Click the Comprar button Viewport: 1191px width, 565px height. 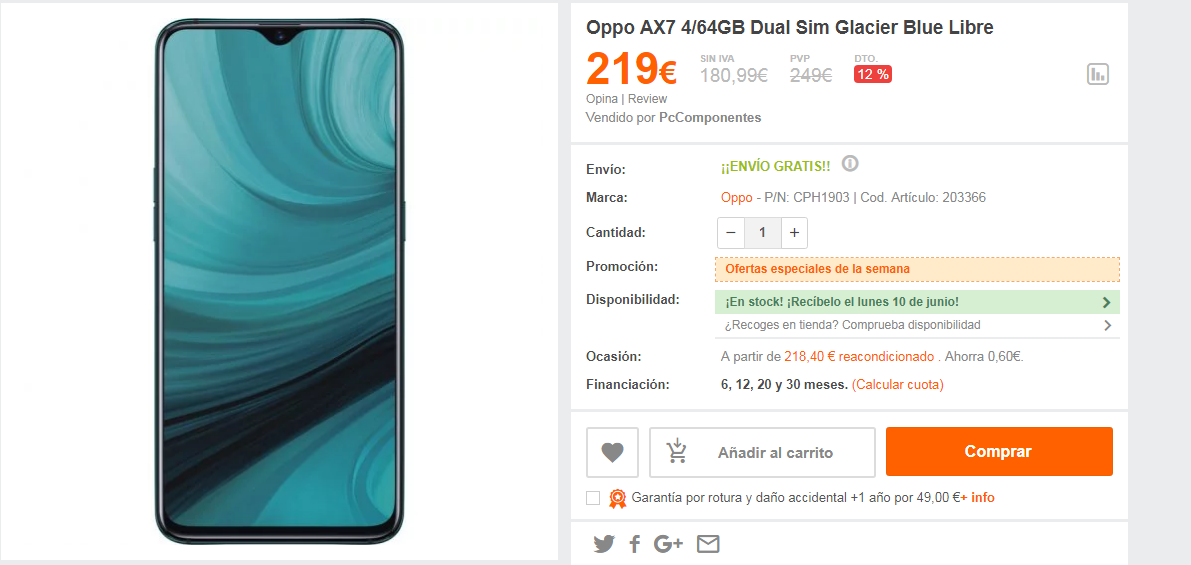pos(999,452)
